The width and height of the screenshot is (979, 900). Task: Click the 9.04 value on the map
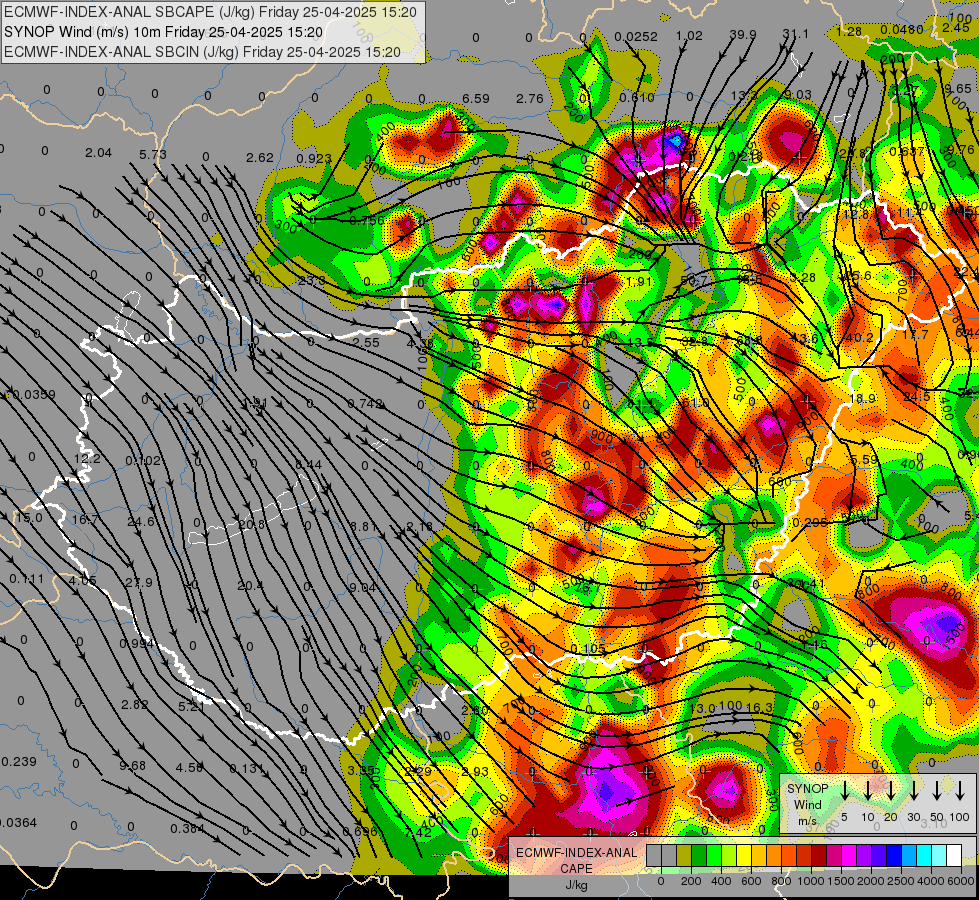[362, 587]
